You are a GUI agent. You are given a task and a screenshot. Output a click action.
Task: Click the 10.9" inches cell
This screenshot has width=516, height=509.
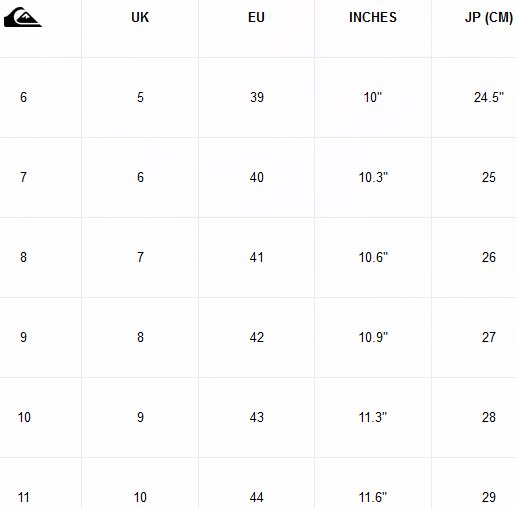click(373, 337)
